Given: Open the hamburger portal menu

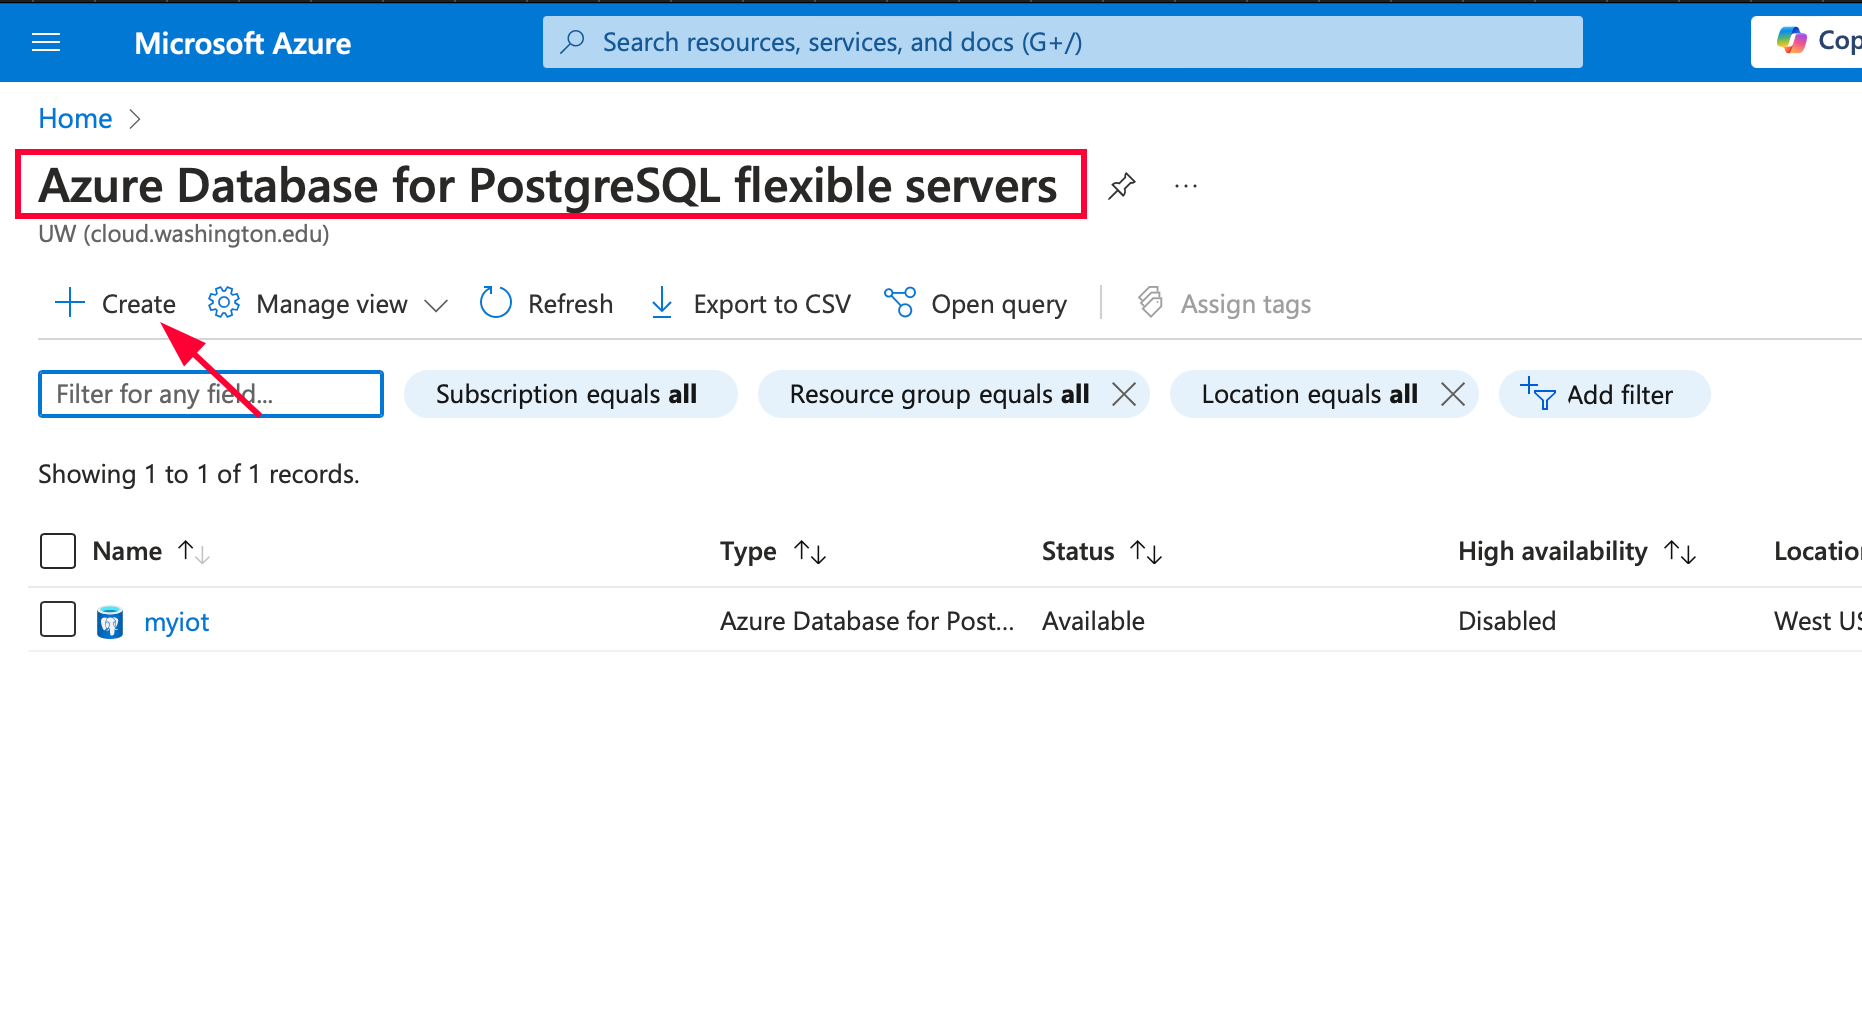Looking at the screenshot, I should coord(46,42).
